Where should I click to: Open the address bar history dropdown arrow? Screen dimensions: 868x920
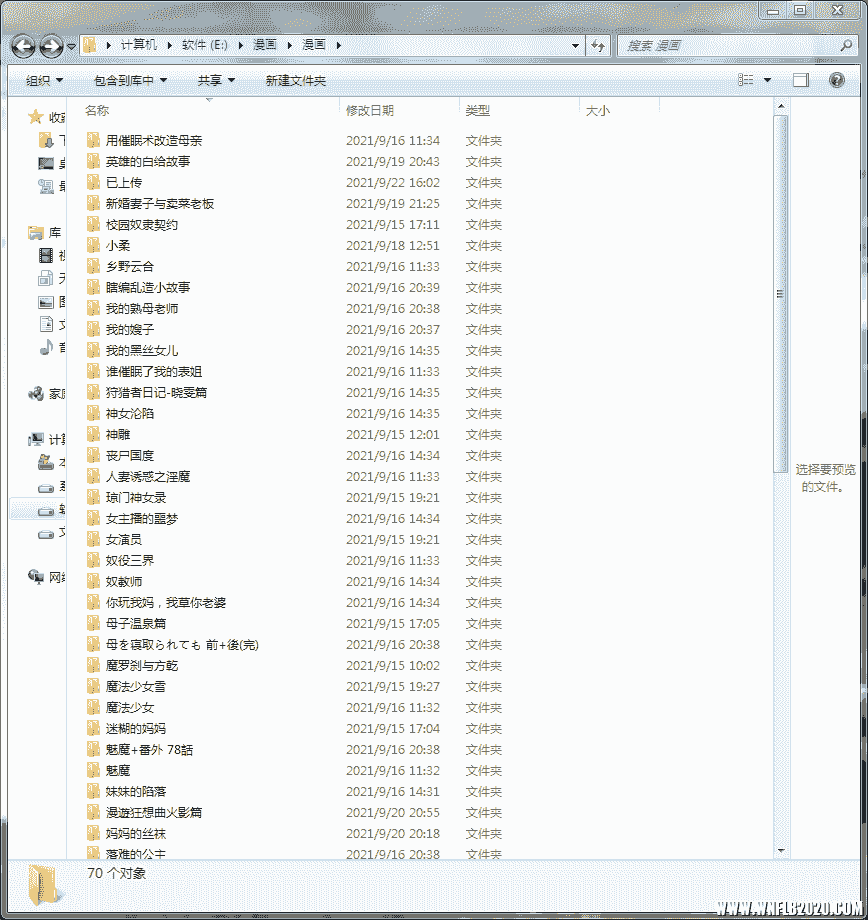(x=576, y=45)
